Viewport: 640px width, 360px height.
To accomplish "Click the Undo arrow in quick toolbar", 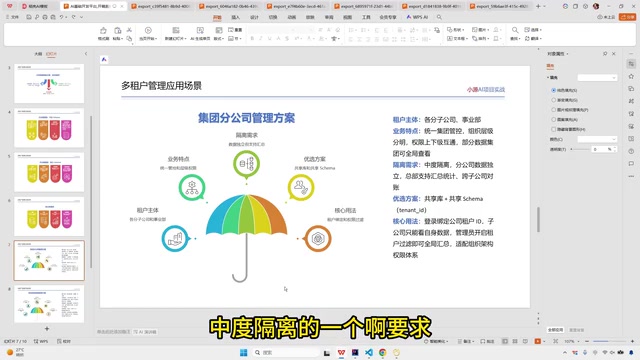I will coord(61,17).
